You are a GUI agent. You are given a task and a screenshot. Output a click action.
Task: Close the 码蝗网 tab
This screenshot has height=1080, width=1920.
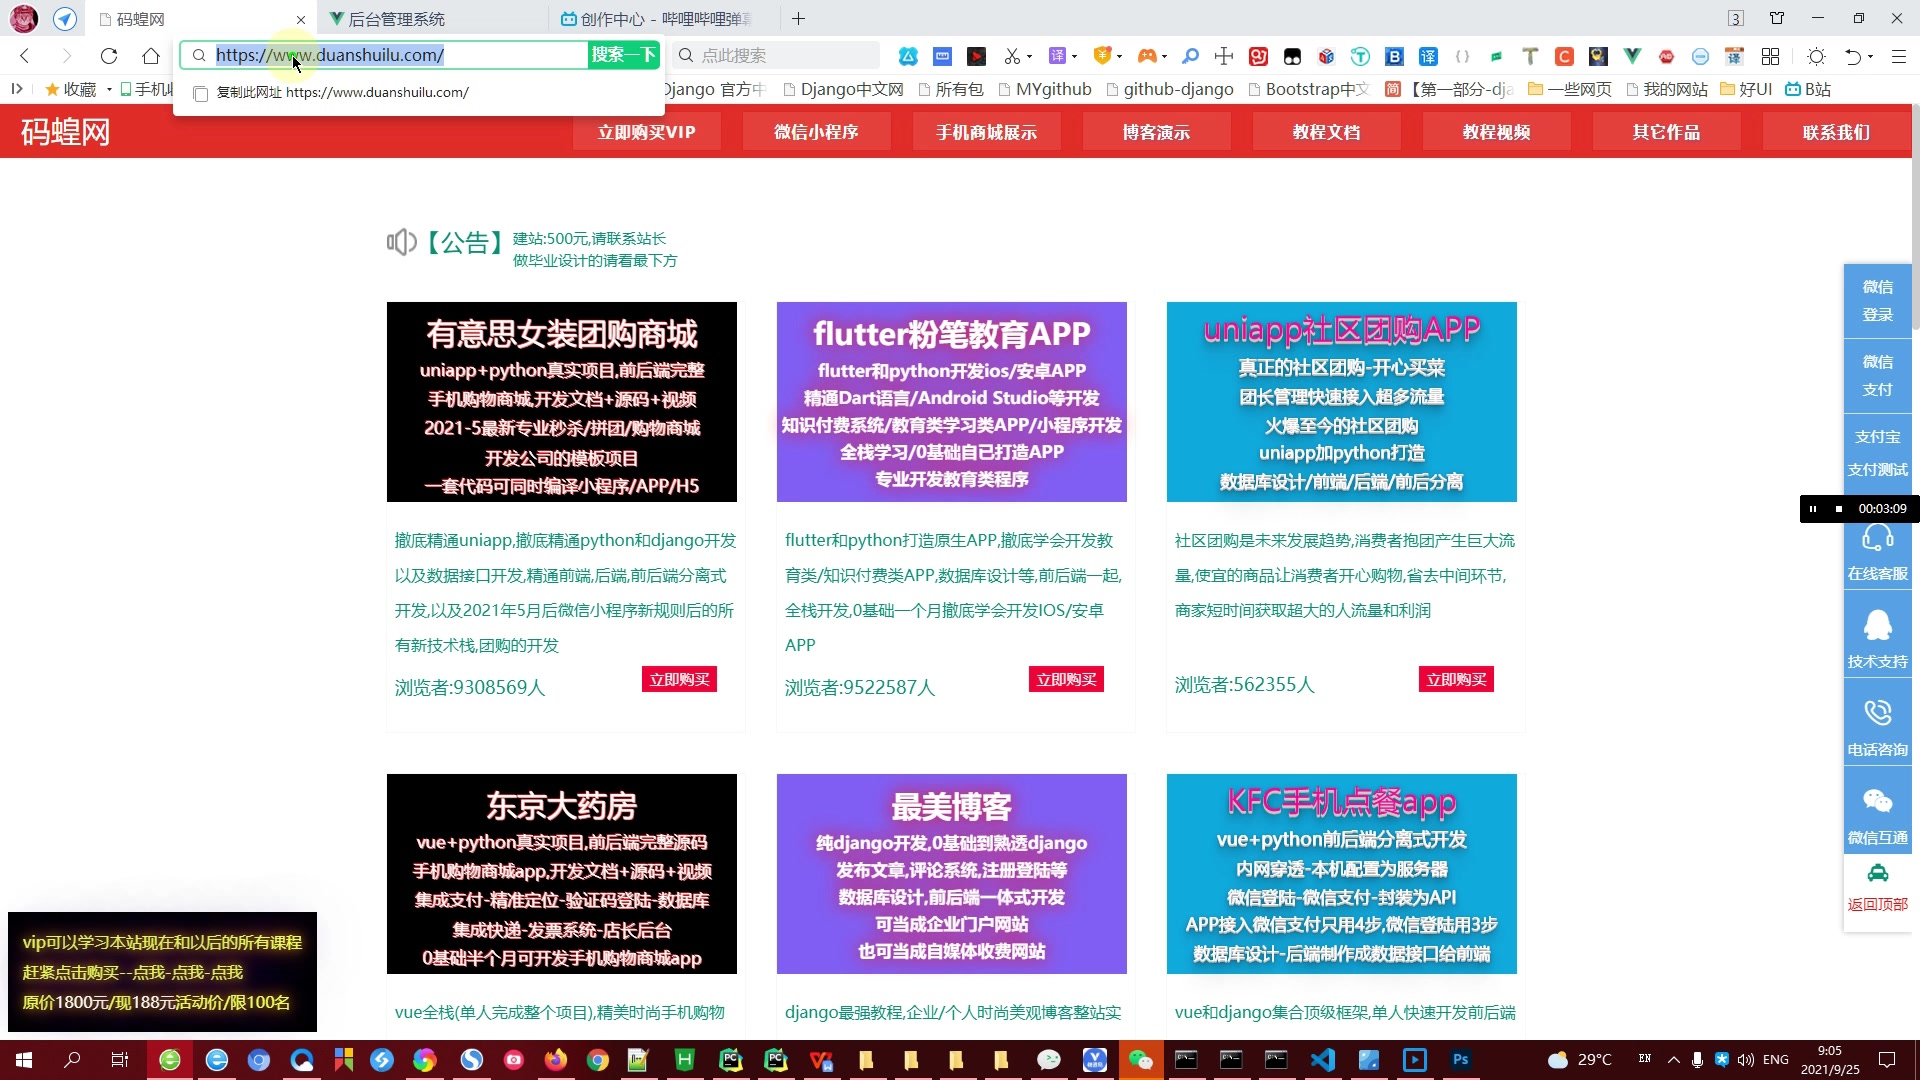click(x=301, y=19)
